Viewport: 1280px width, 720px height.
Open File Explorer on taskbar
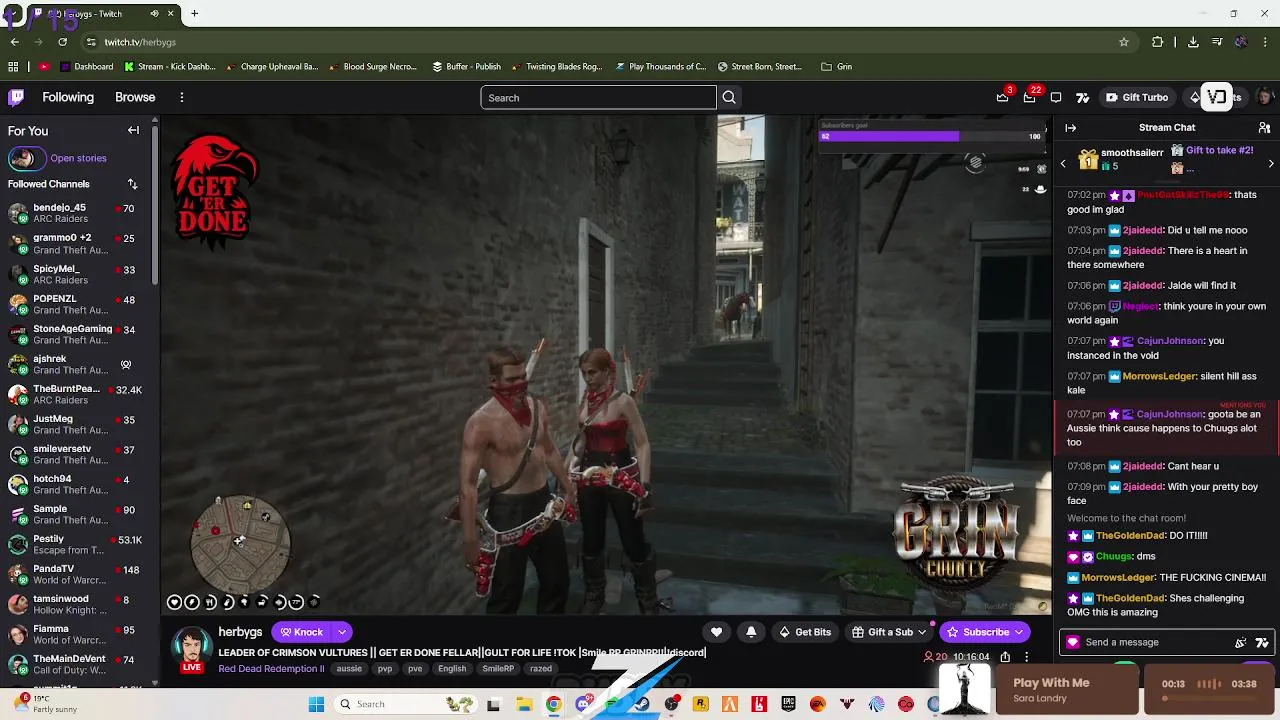524,704
